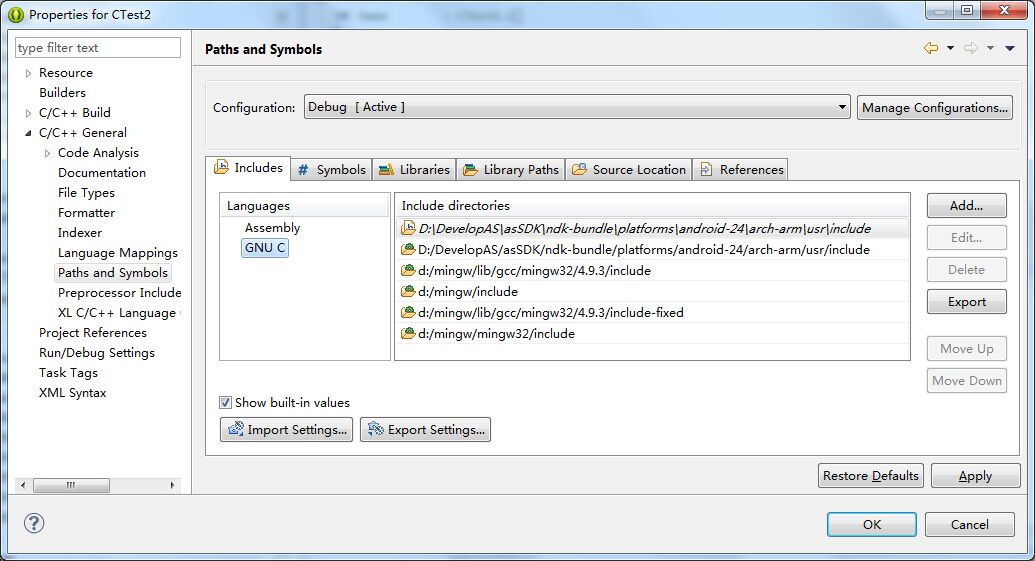Click the Properties window title icon
Image resolution: width=1035 pixels, height=561 pixels.
16,15
